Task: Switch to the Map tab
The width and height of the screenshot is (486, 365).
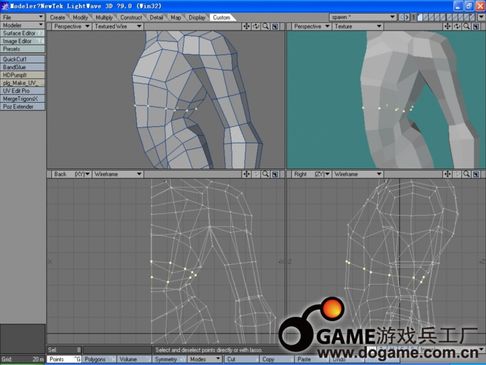Action: tap(176, 17)
